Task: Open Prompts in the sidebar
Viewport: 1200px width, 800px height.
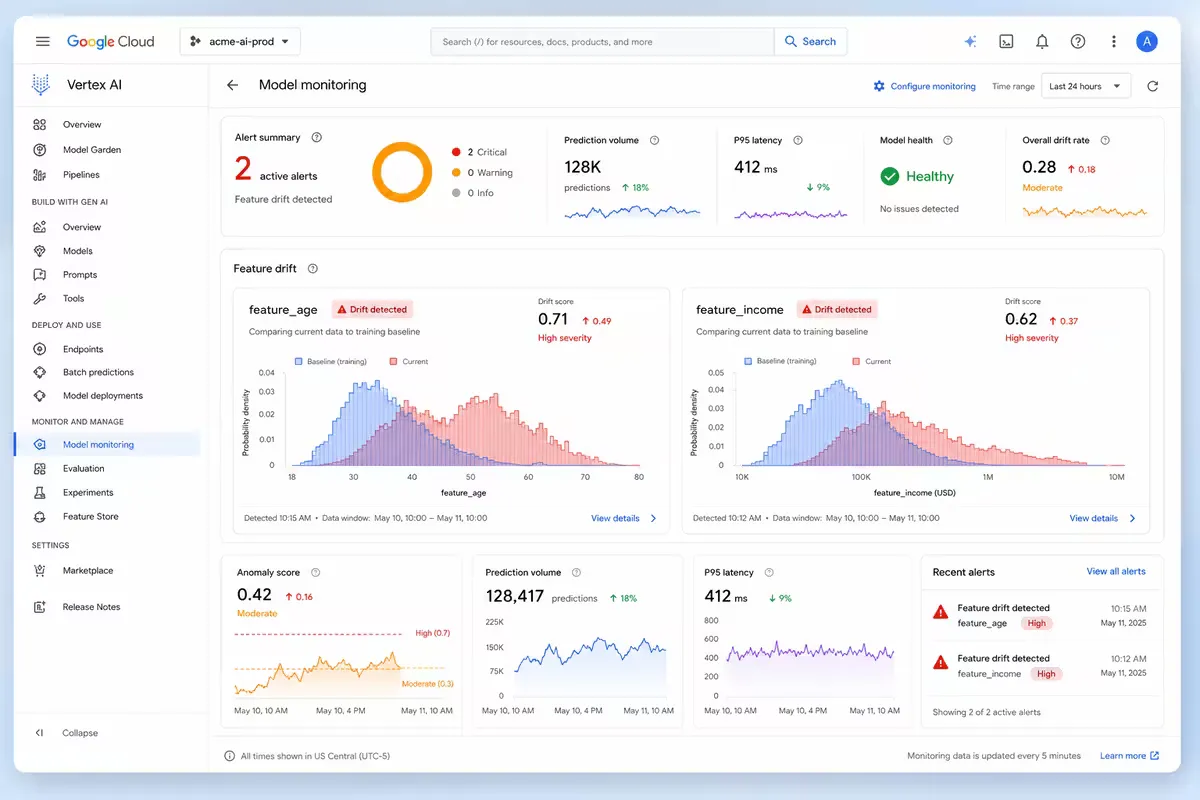Action: click(107, 275)
